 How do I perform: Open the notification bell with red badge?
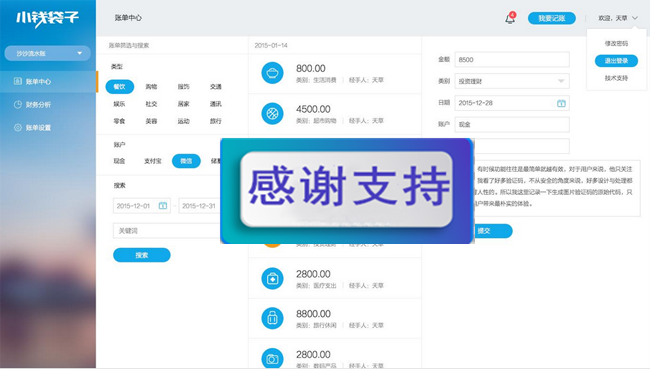510,18
